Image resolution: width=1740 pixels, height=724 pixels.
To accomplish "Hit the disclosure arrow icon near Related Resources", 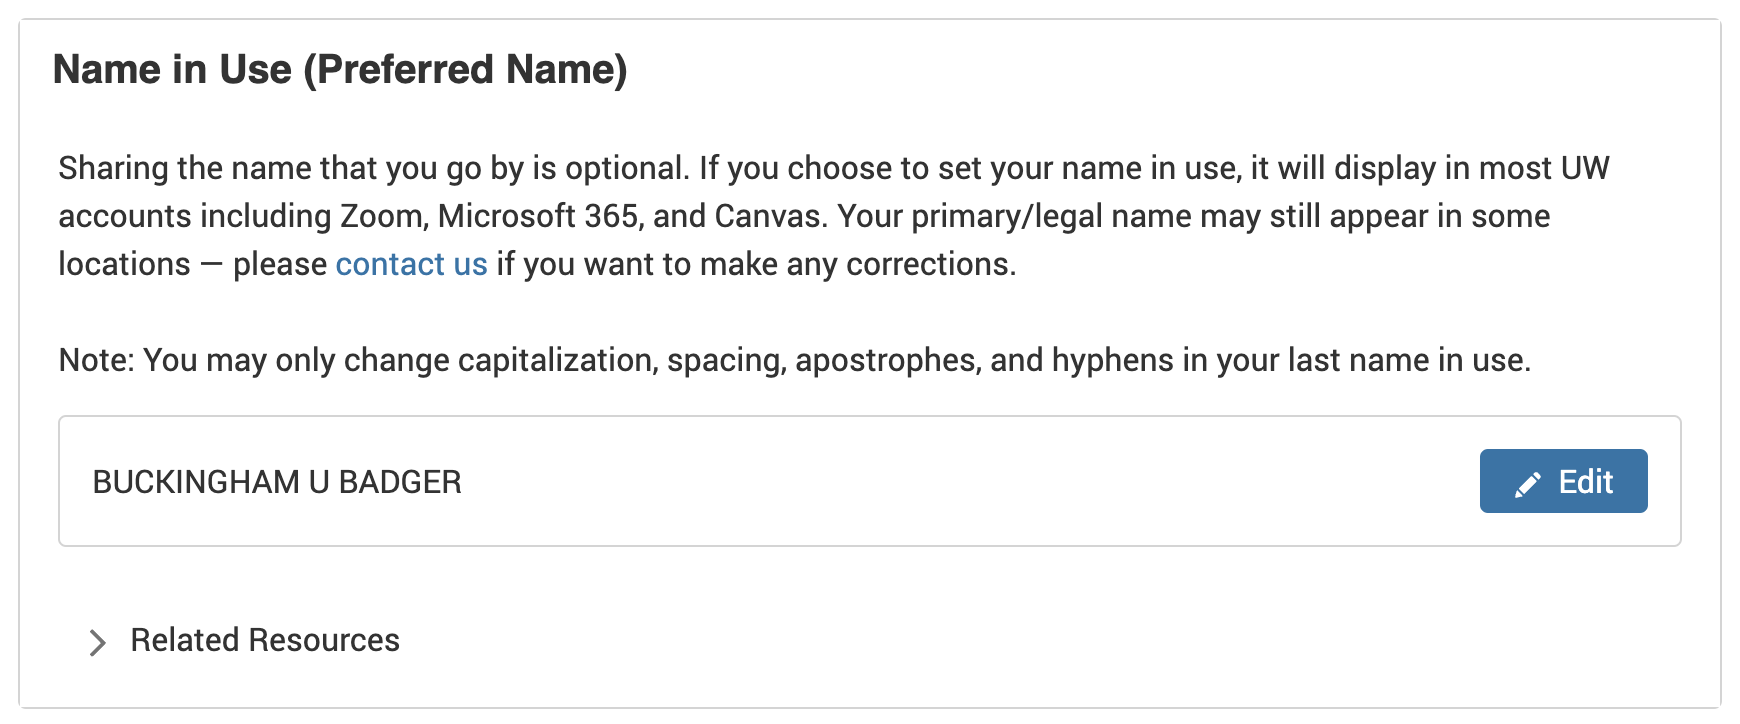I will pos(97,642).
